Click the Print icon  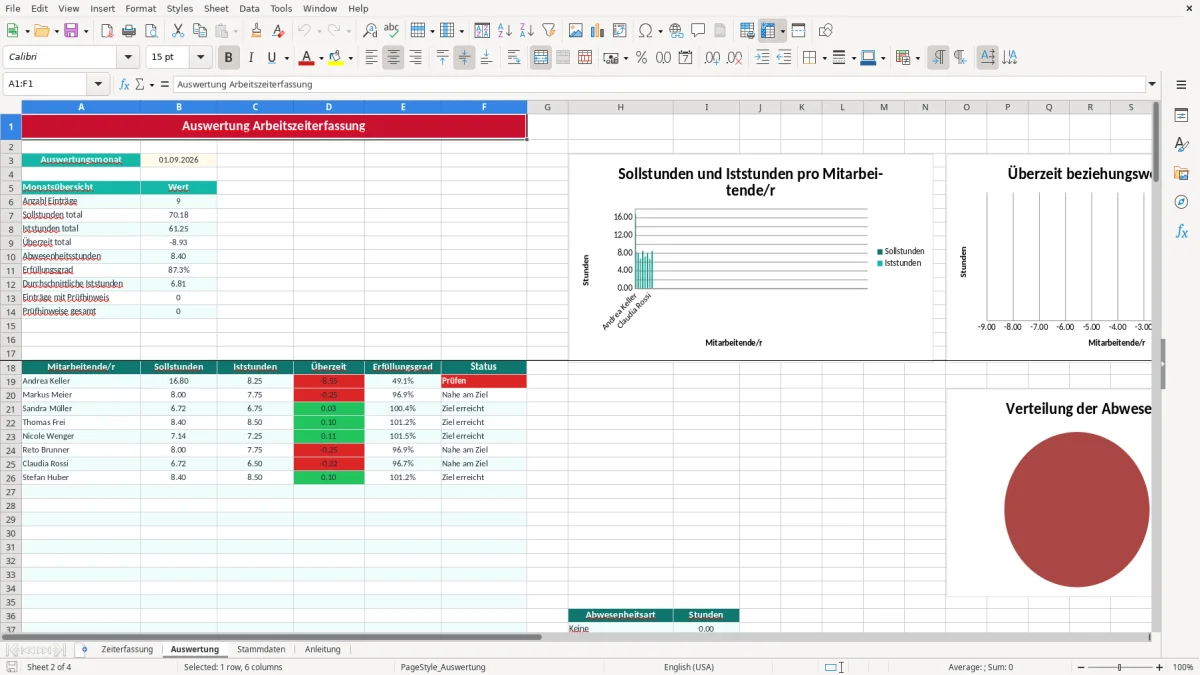pyautogui.click(x=129, y=31)
